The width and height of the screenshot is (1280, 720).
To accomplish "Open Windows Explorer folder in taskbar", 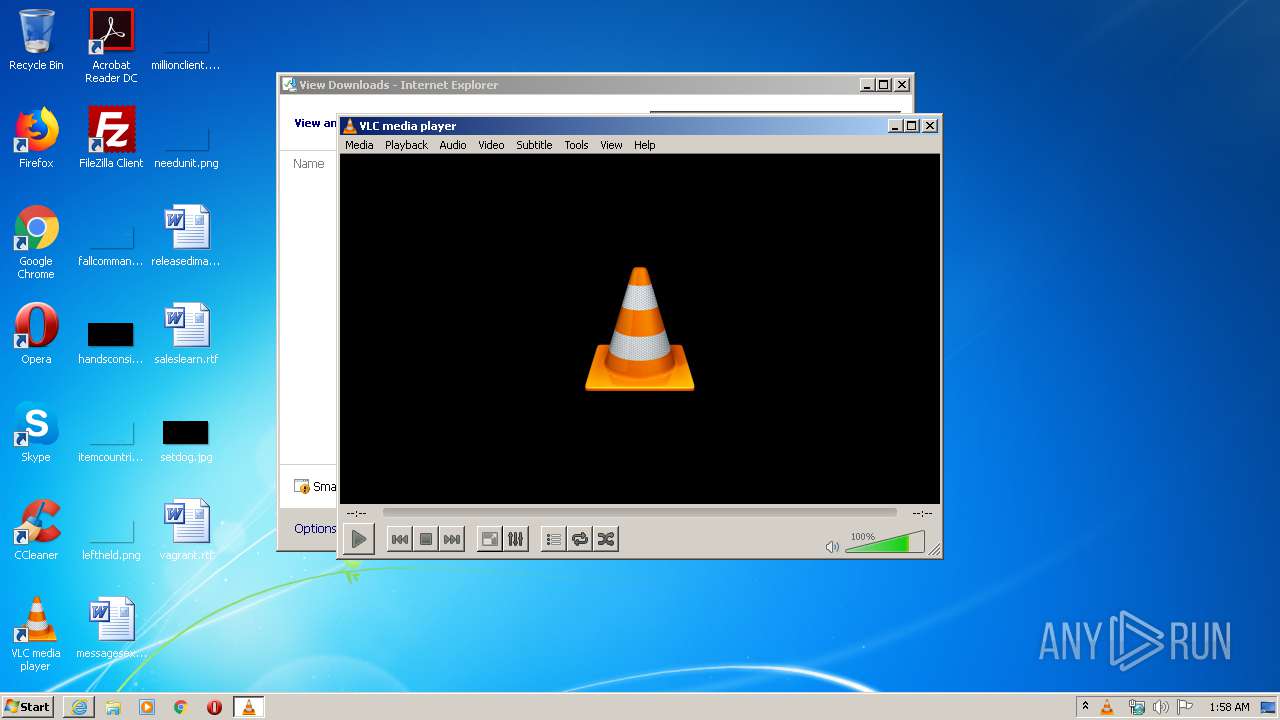I will 113,707.
